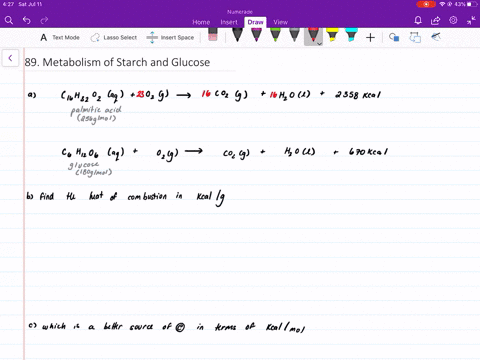Share the notebook page

[x=435, y=21]
